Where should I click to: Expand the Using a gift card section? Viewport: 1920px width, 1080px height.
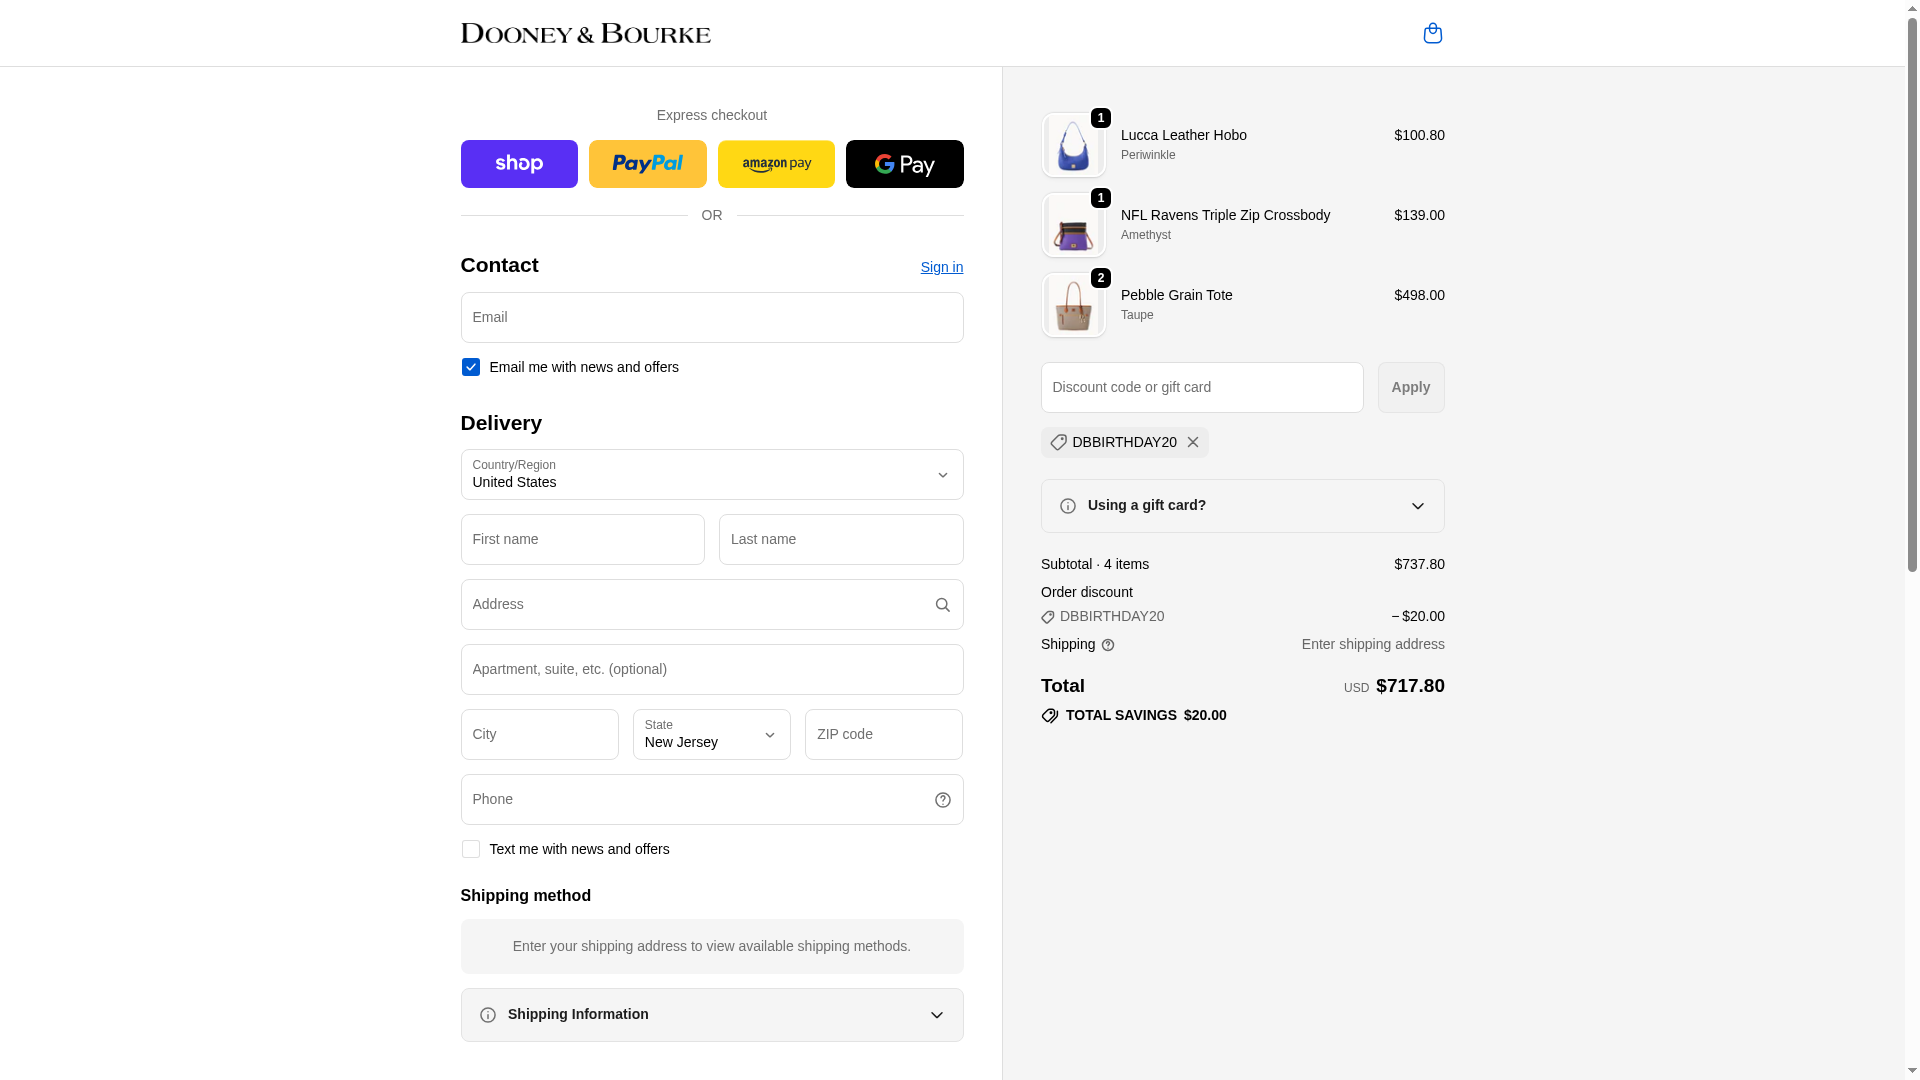pos(1242,506)
